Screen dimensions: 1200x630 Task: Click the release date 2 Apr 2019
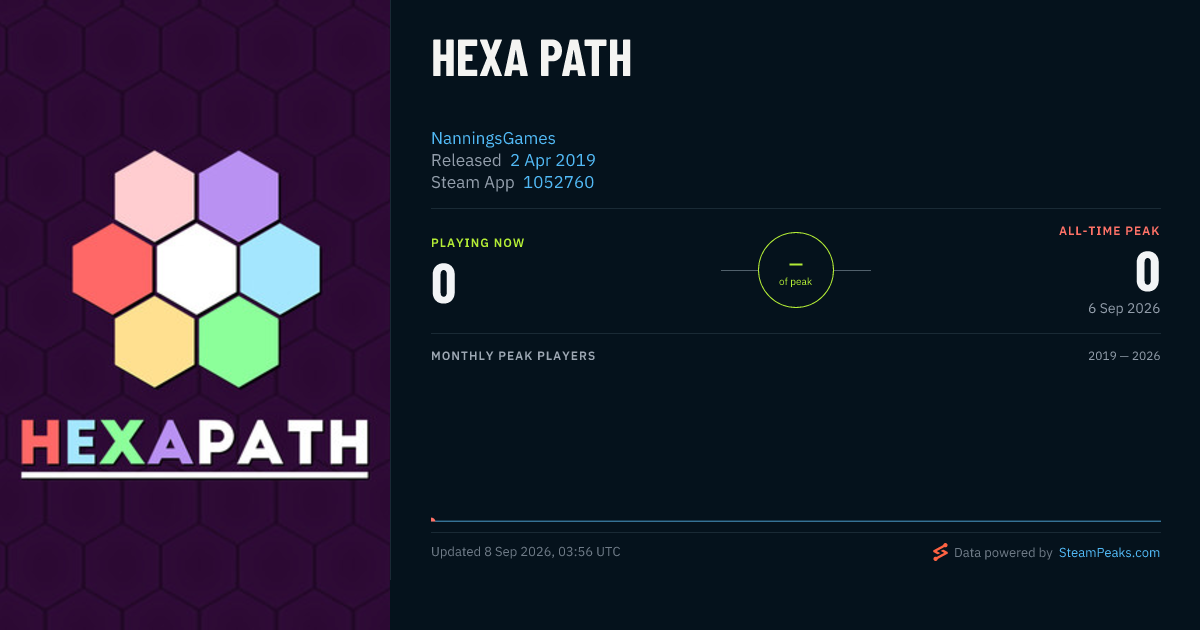point(553,160)
